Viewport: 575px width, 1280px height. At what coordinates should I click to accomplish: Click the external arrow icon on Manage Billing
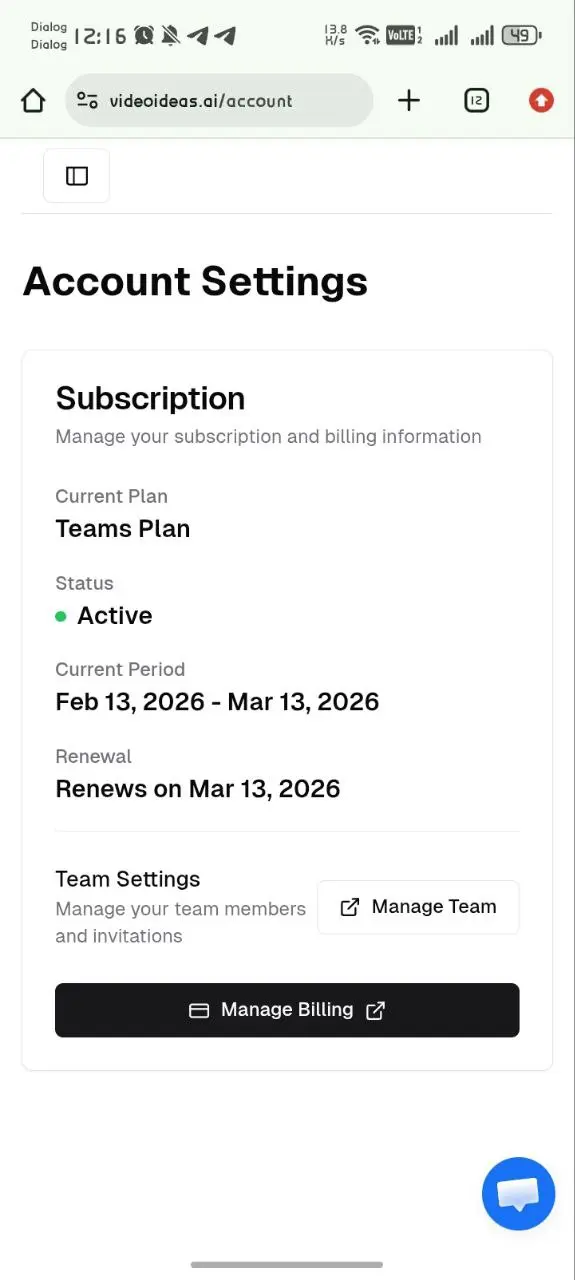coord(375,1010)
